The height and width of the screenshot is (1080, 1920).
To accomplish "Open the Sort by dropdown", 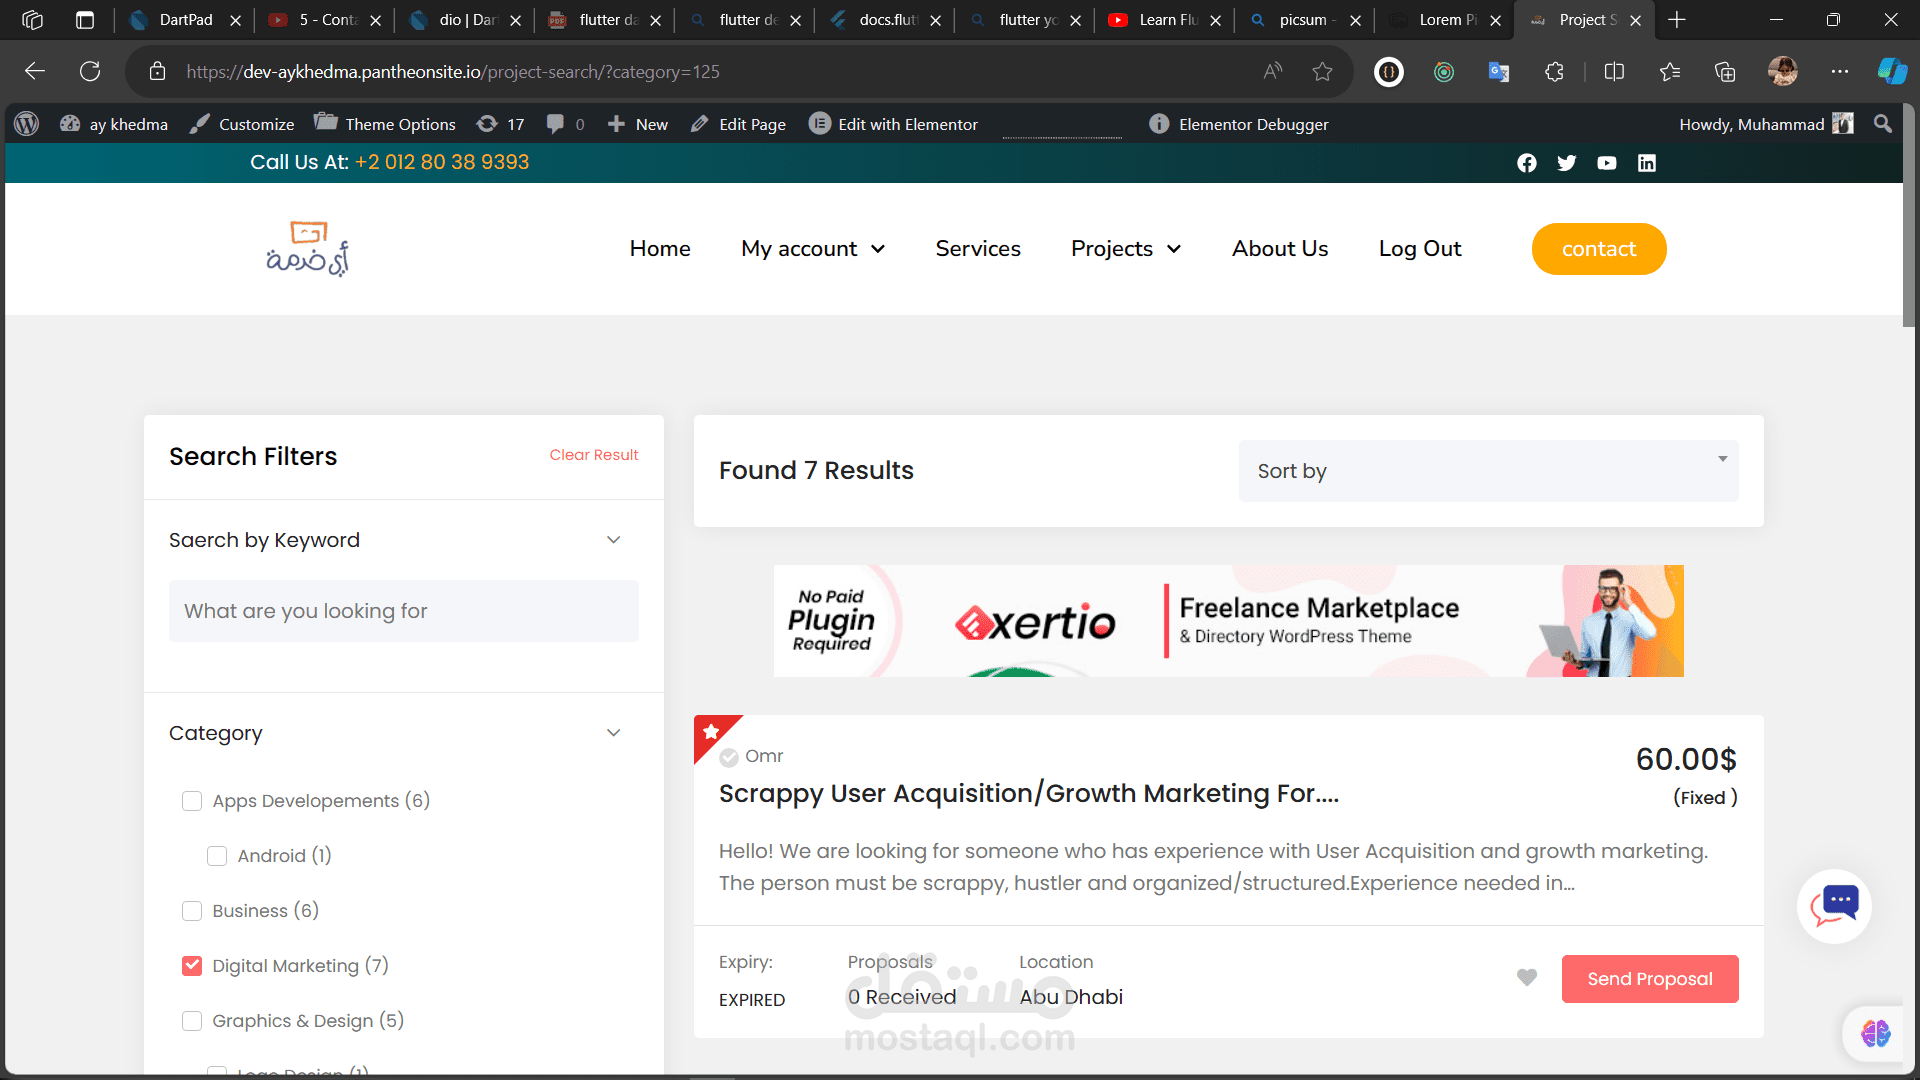I will [1488, 471].
